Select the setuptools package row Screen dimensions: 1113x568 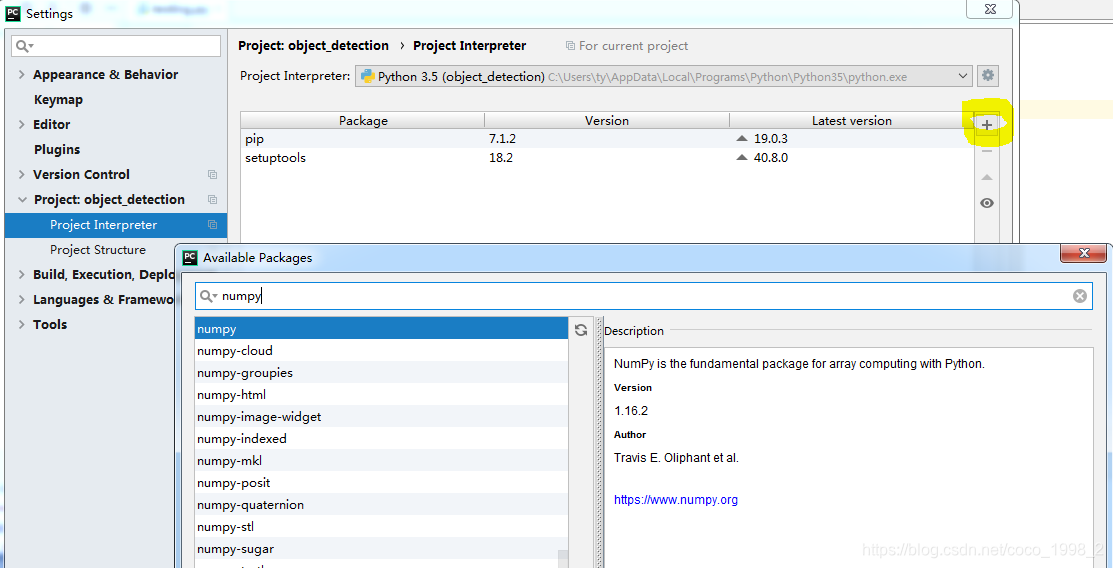607,158
